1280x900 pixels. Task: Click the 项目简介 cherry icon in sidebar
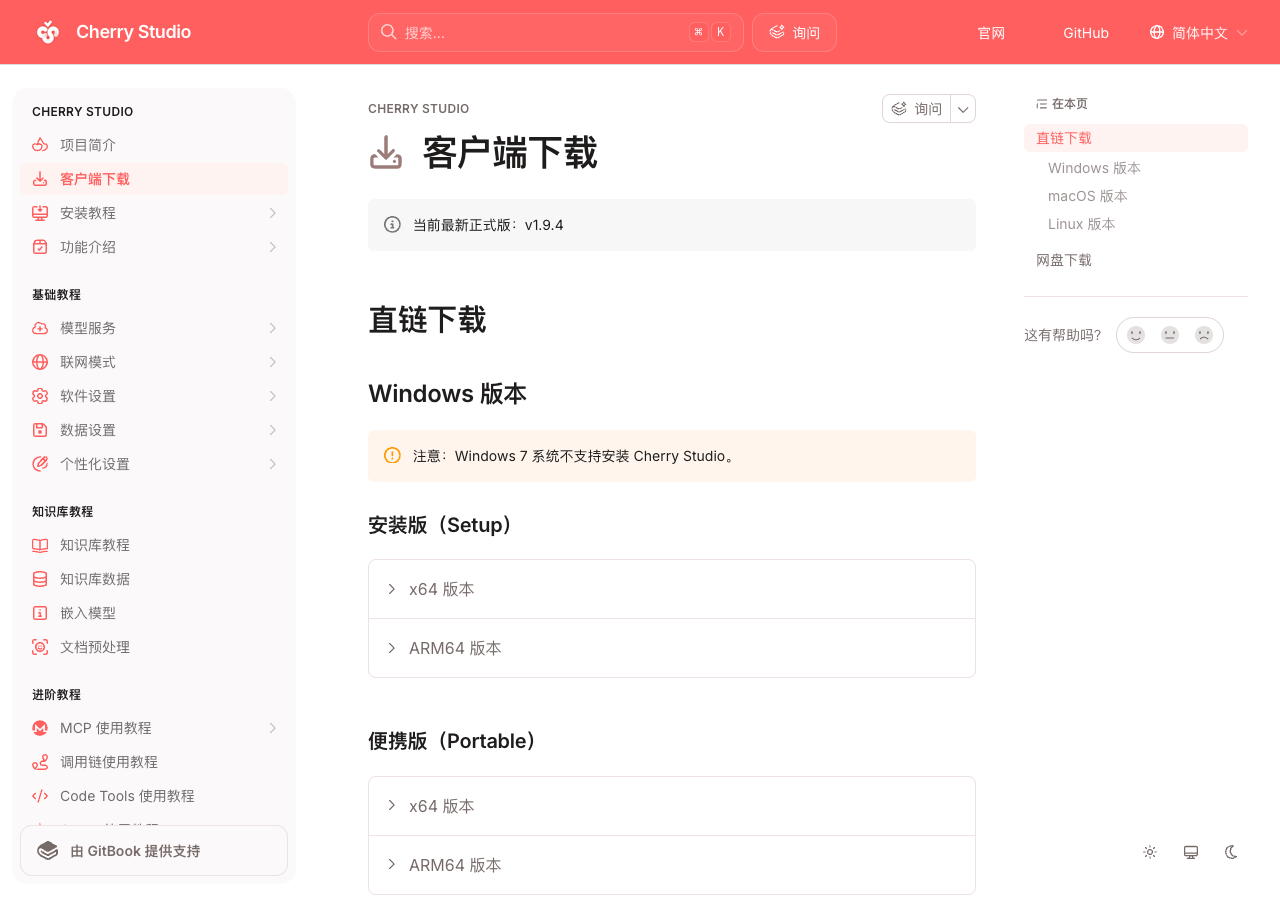point(40,145)
